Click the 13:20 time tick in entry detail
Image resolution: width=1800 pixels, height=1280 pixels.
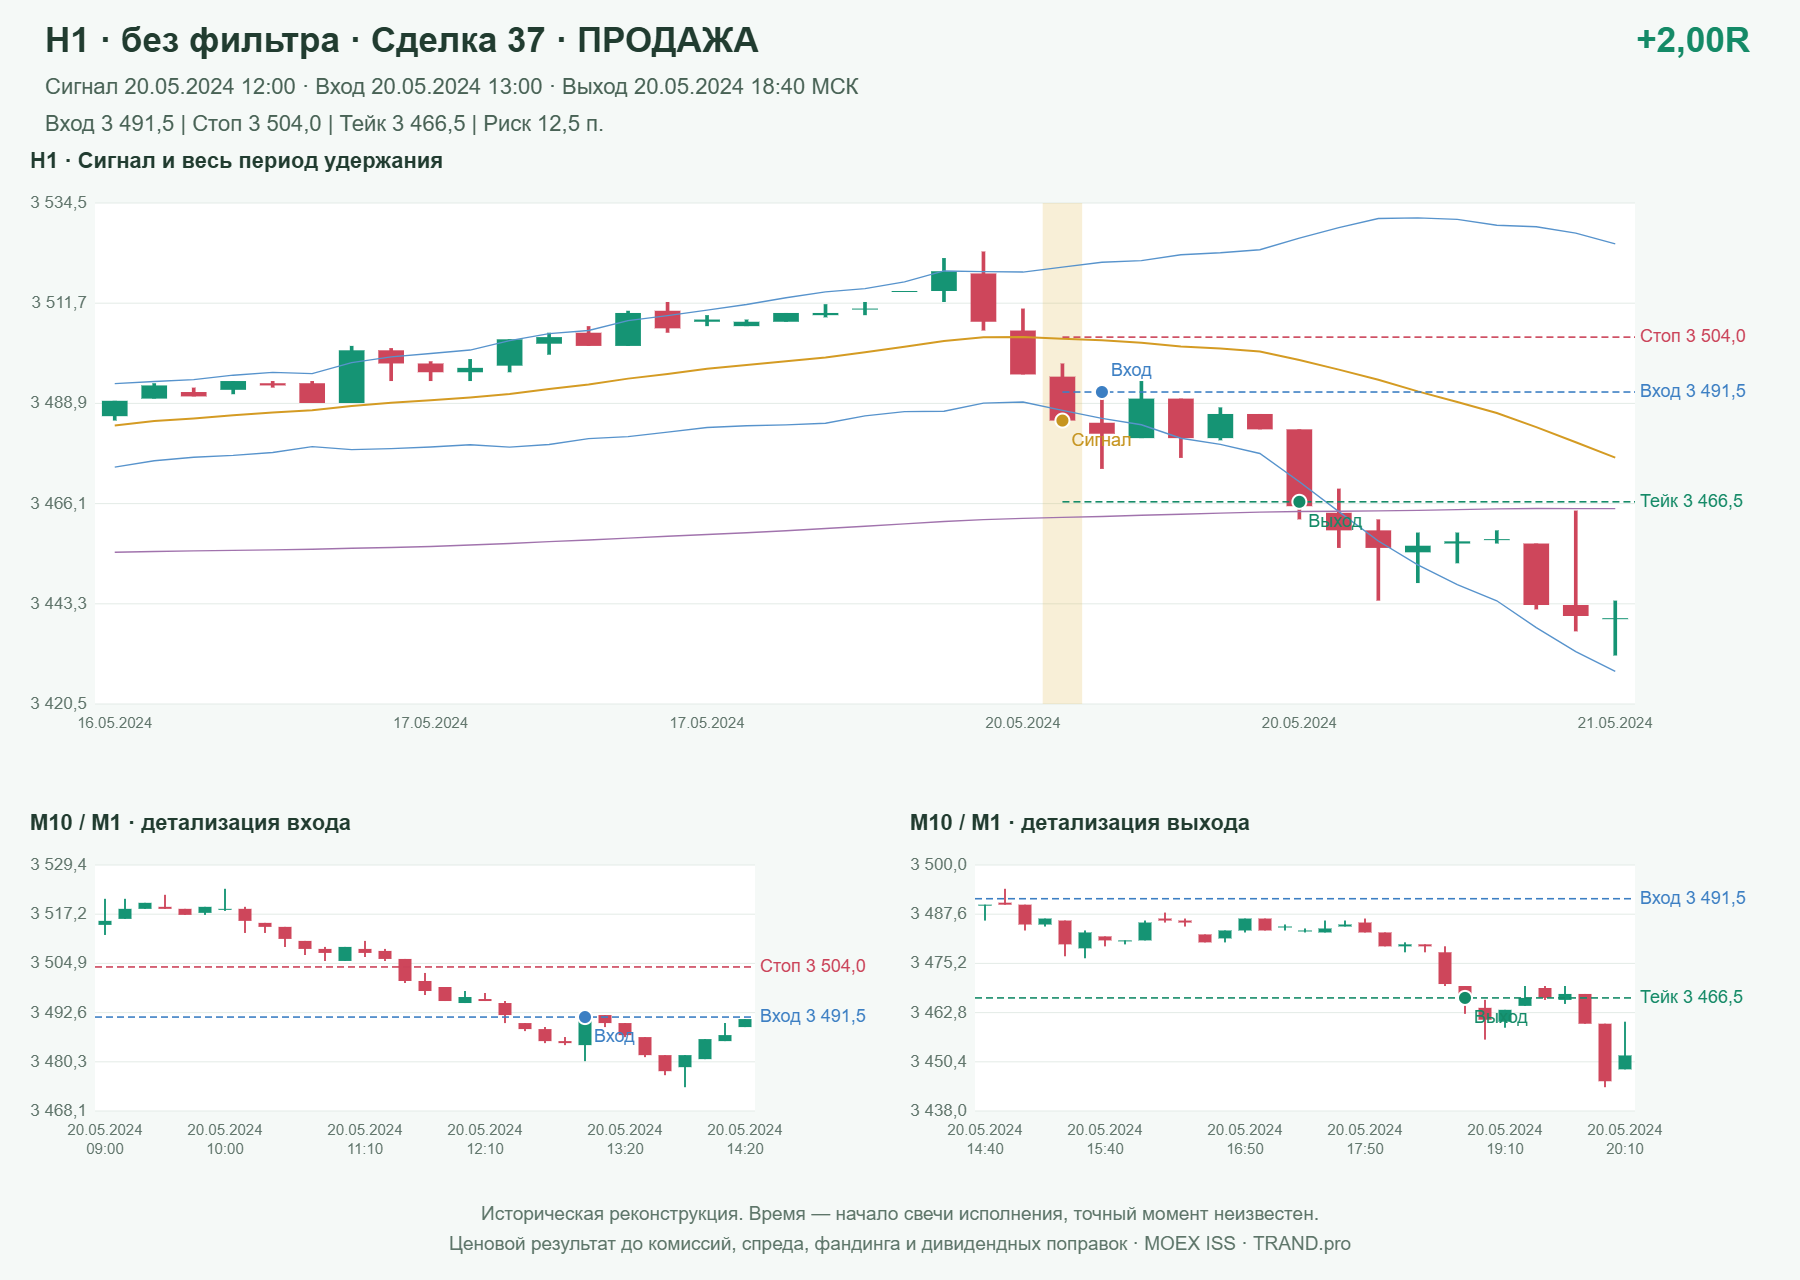click(x=625, y=1149)
